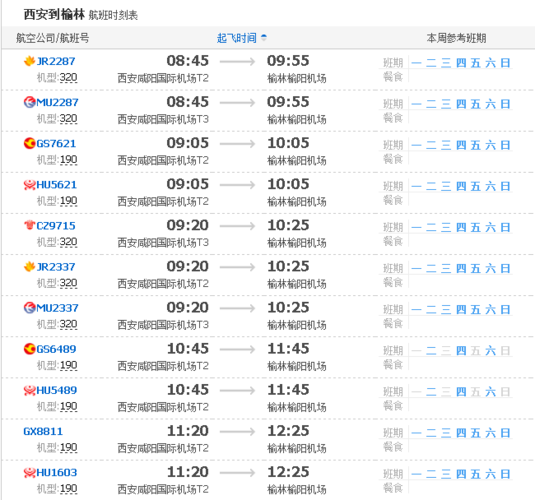Click arrival time 09:55 of MU2287

tap(288, 102)
